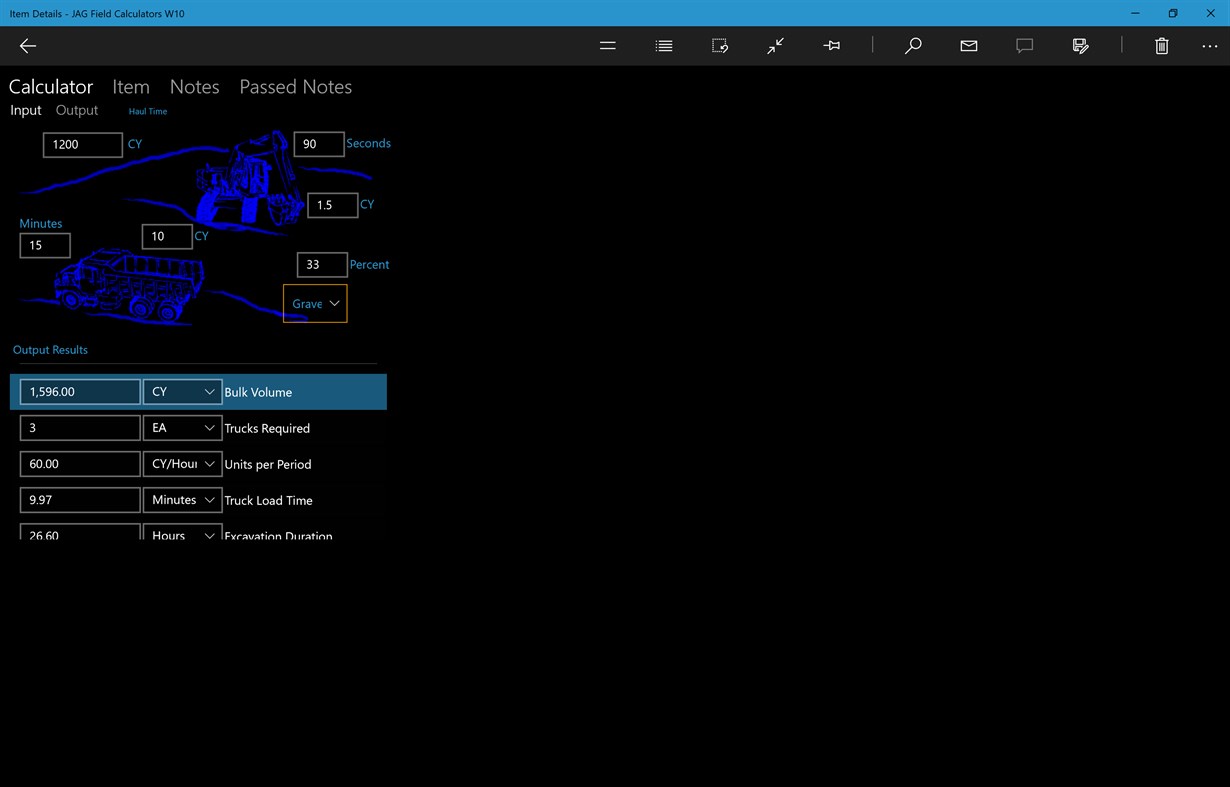Open the comment bubble icon
1230x787 pixels.
tap(1024, 46)
